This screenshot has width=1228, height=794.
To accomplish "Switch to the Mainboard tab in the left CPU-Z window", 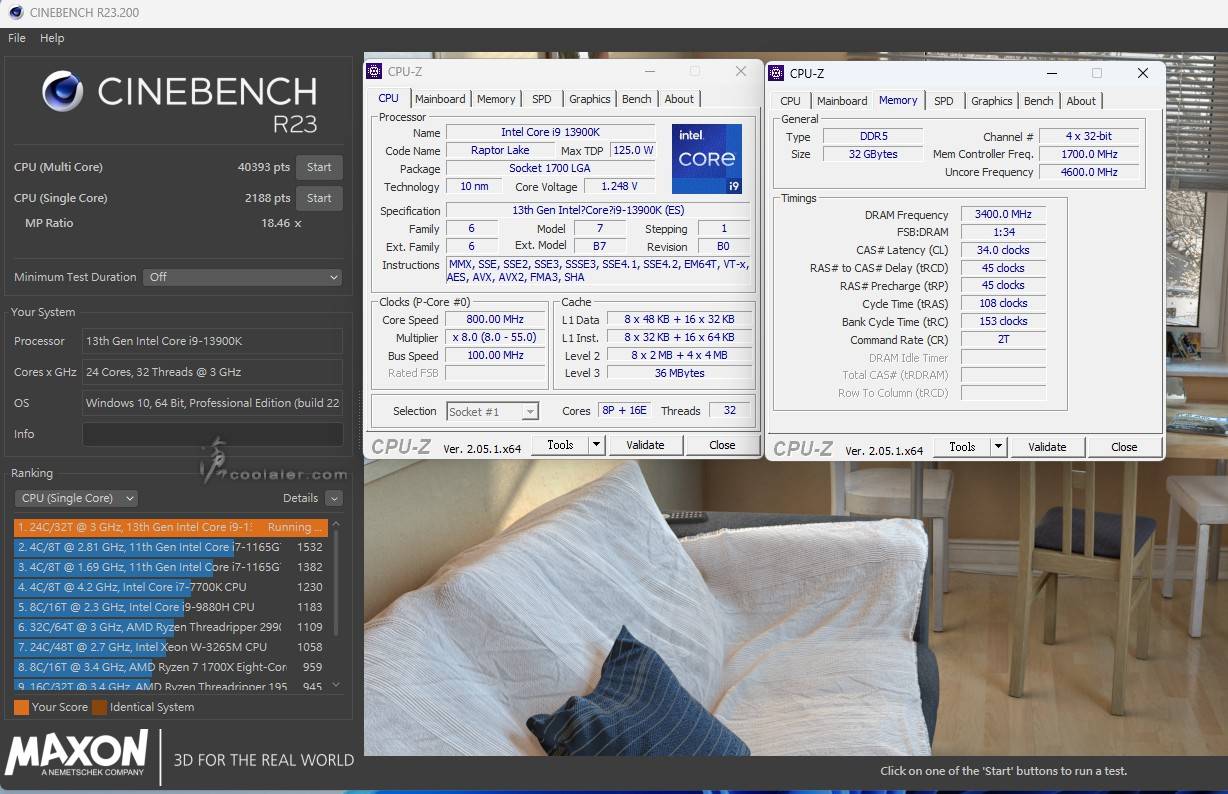I will pyautogui.click(x=440, y=99).
